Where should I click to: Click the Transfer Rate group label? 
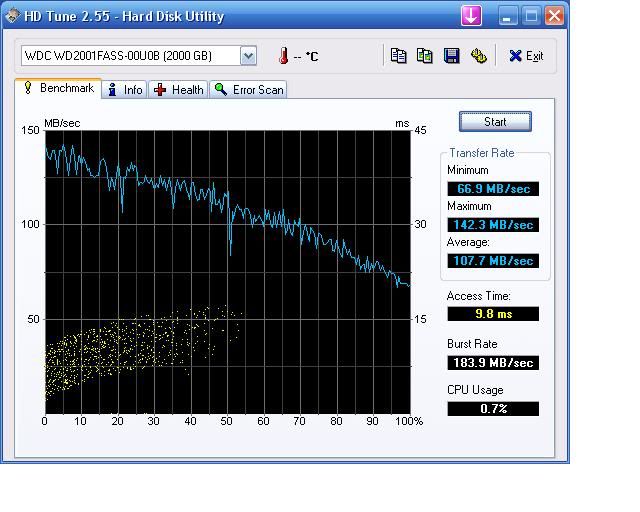[482, 153]
